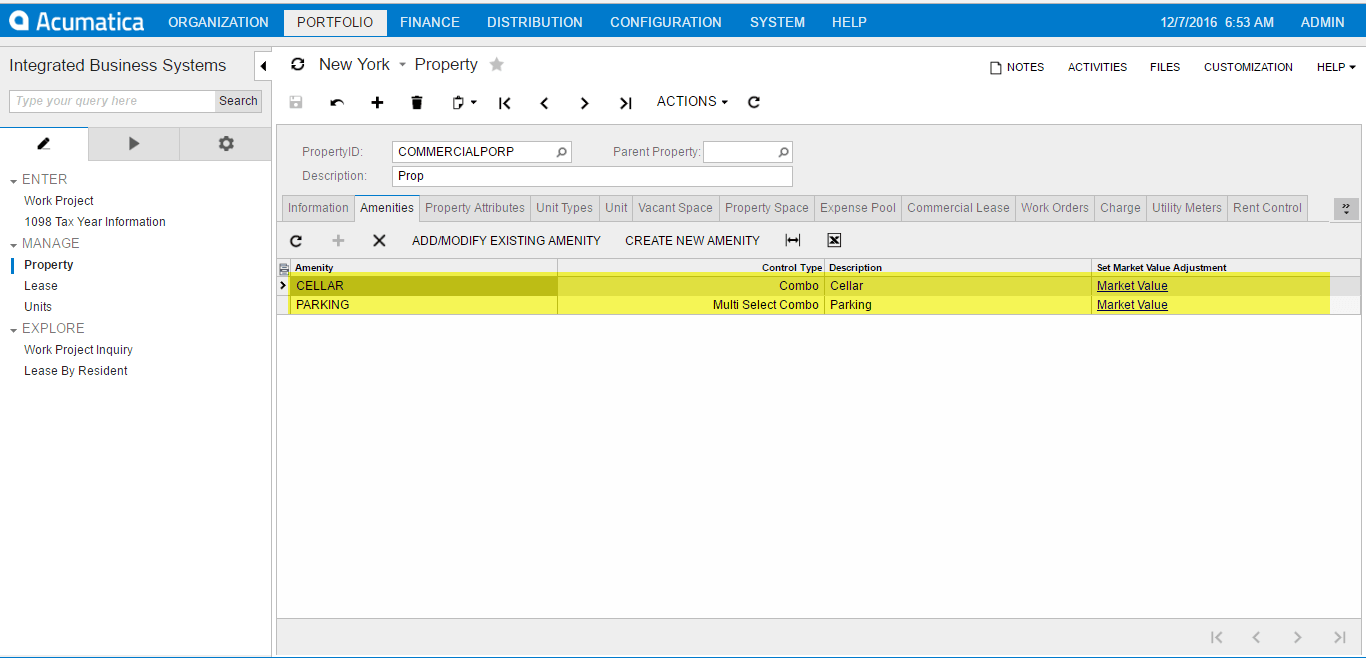Open the ADMIN user menu

(1321, 22)
